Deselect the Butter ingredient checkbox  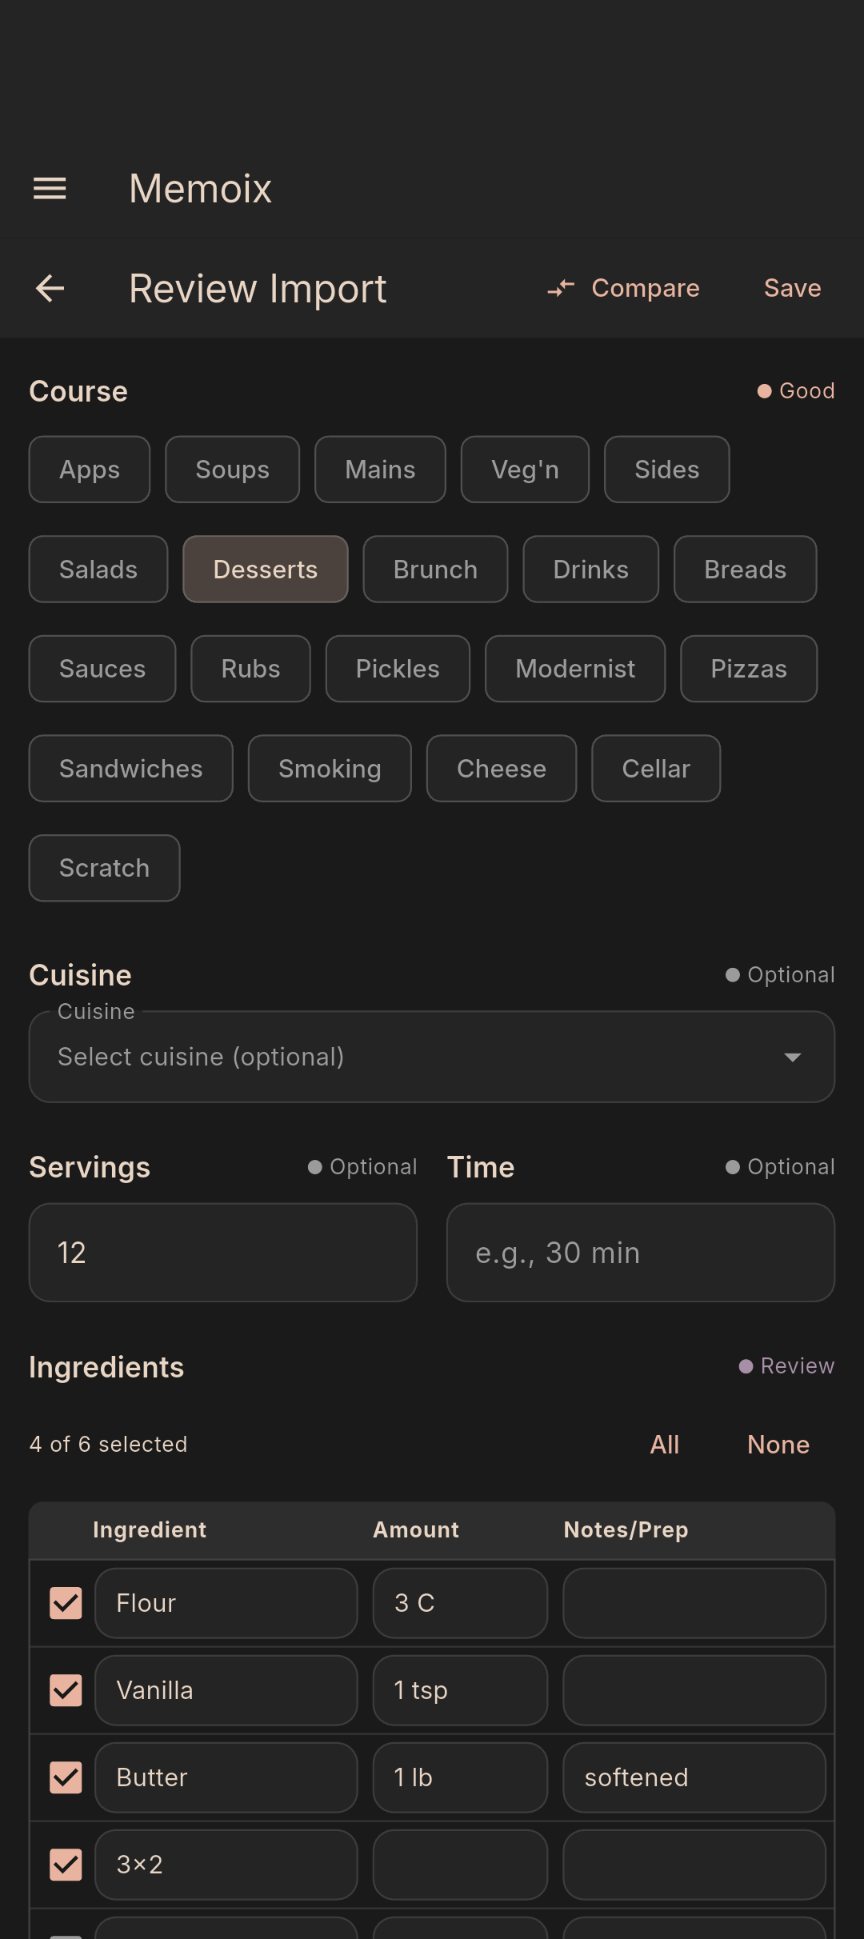(x=66, y=1777)
